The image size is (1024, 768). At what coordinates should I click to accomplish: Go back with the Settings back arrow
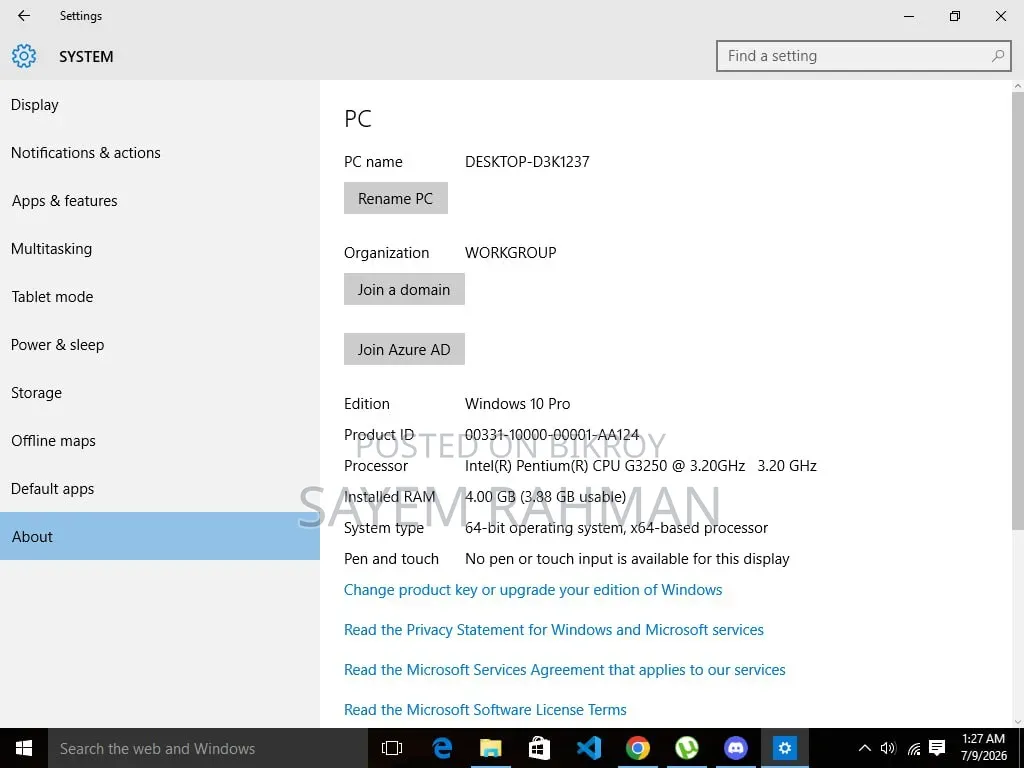click(x=24, y=16)
